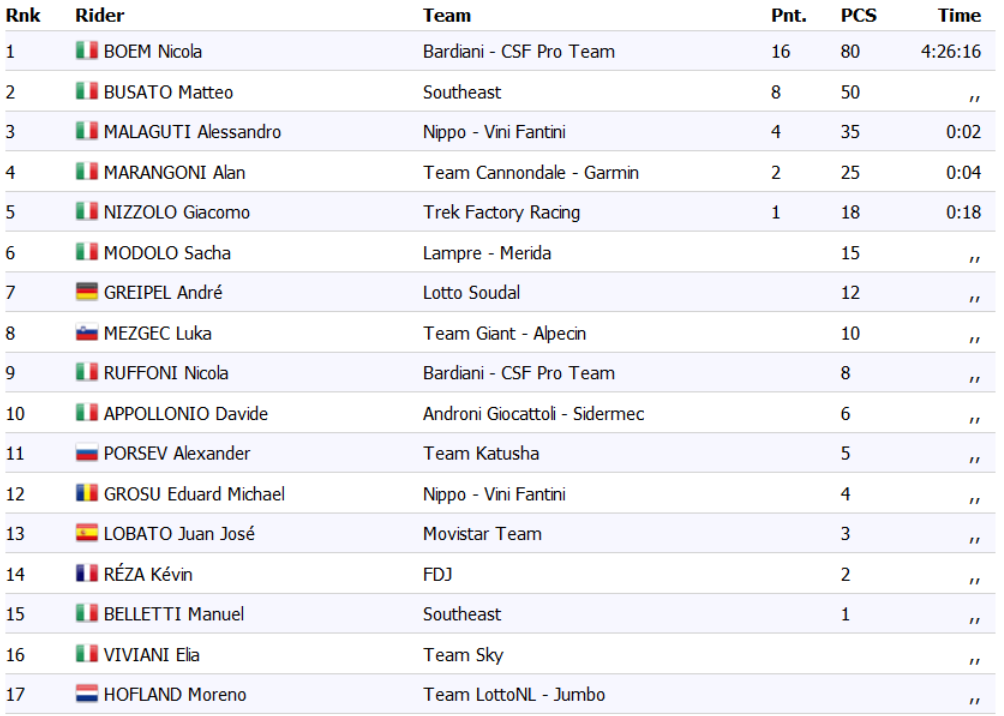
Task: Click the French flag next to RÉZA Kévin
Action: (86, 573)
